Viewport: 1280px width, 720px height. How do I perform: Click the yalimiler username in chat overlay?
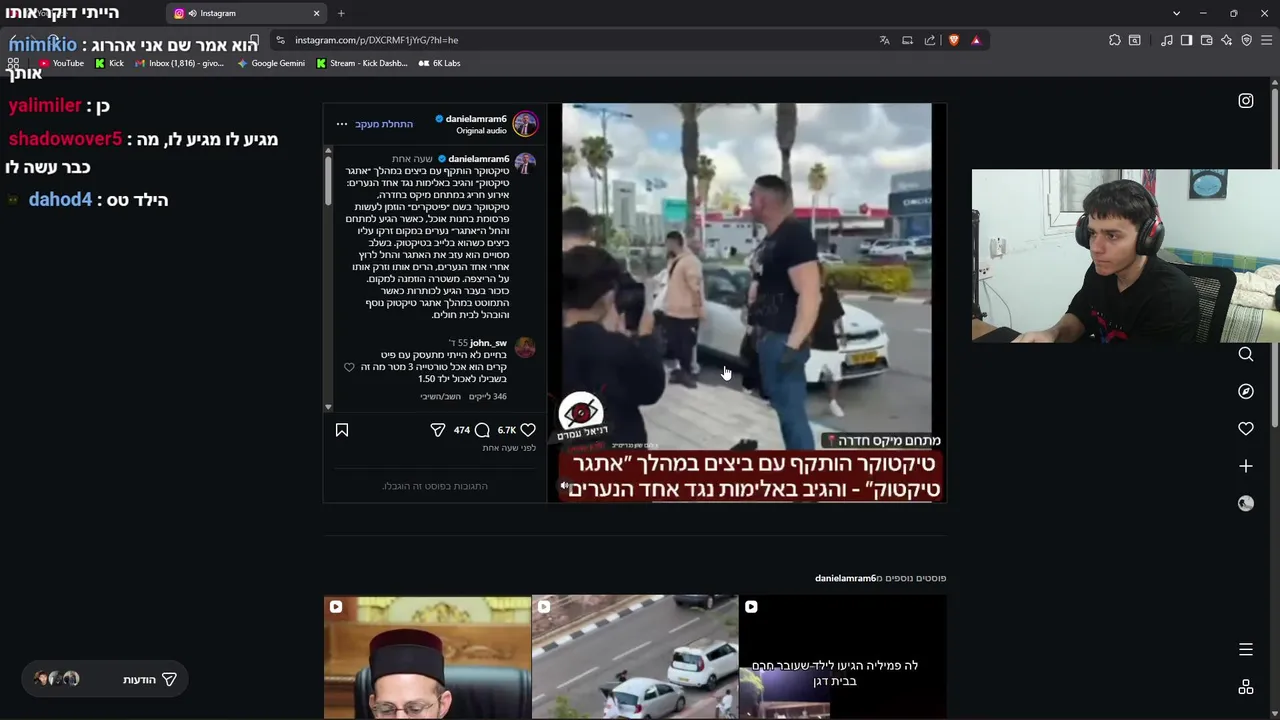coord(45,105)
